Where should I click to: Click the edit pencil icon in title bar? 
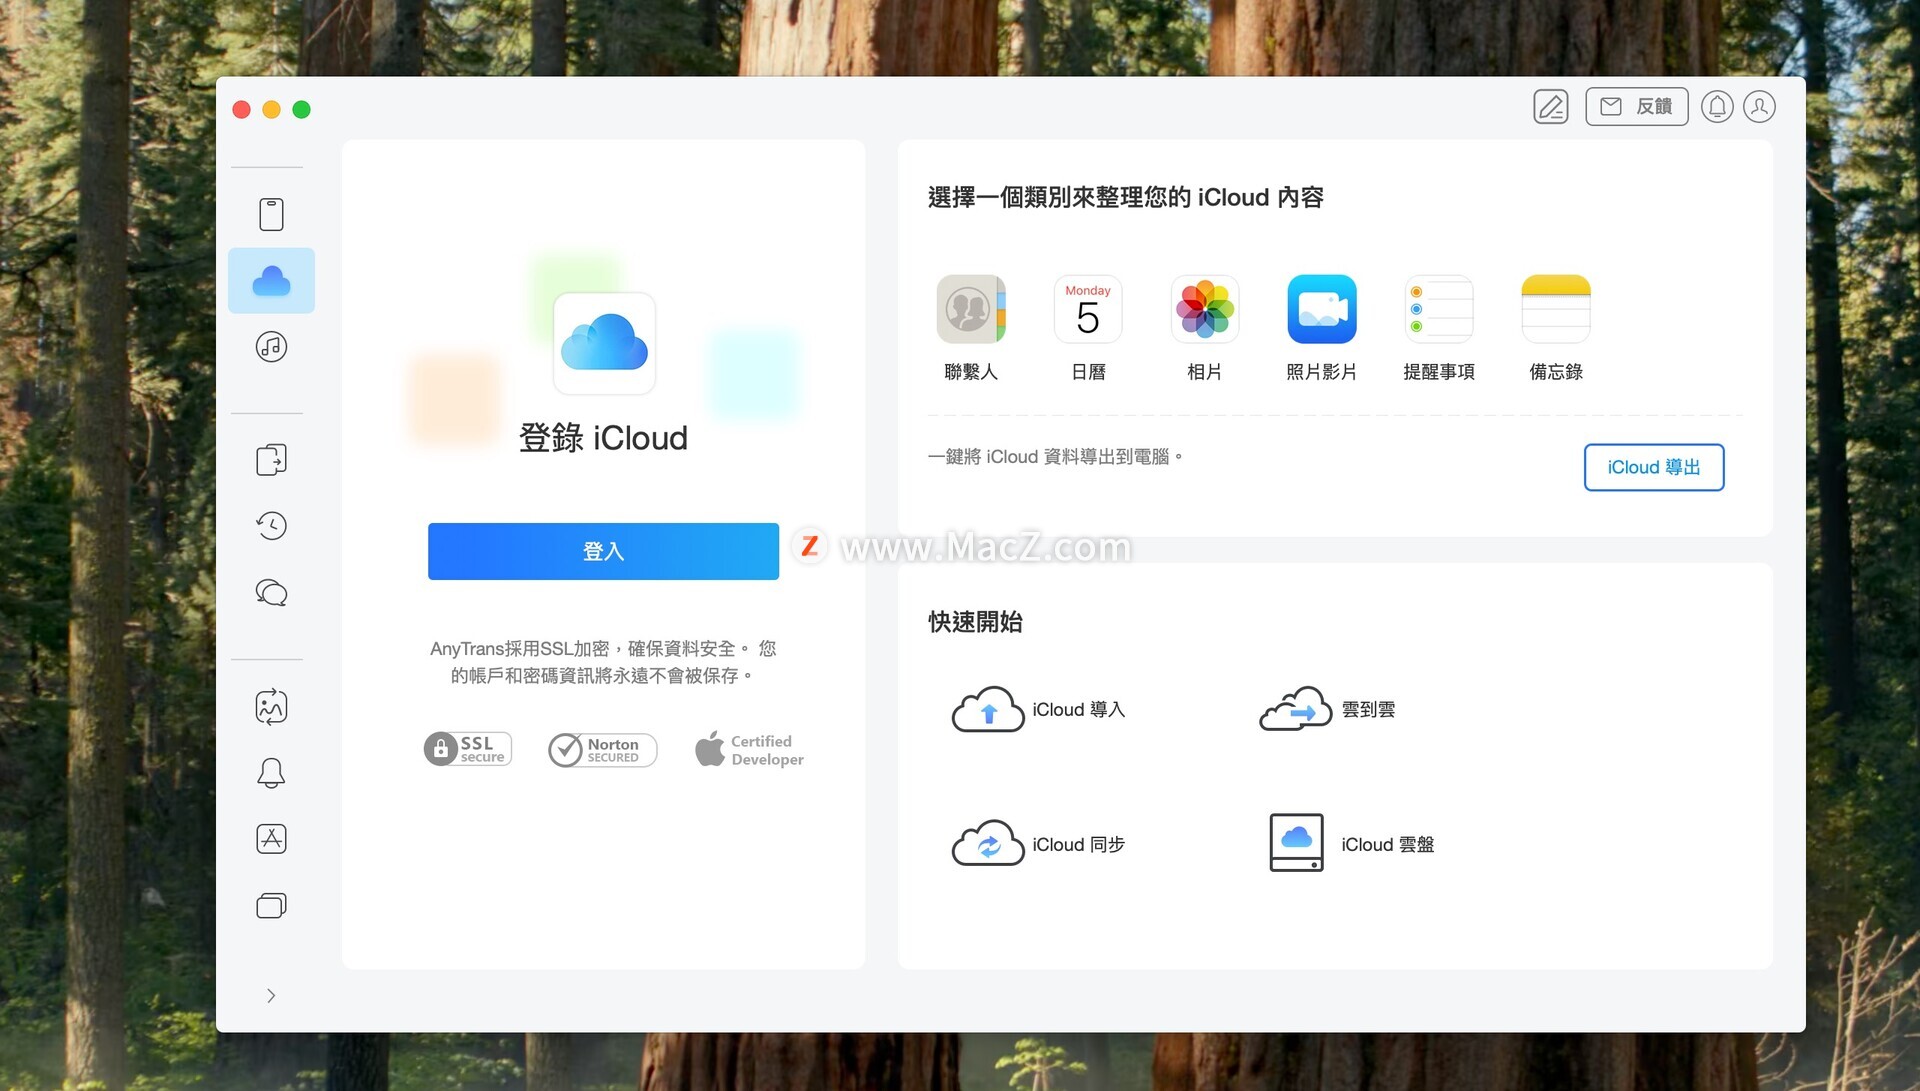click(1551, 107)
